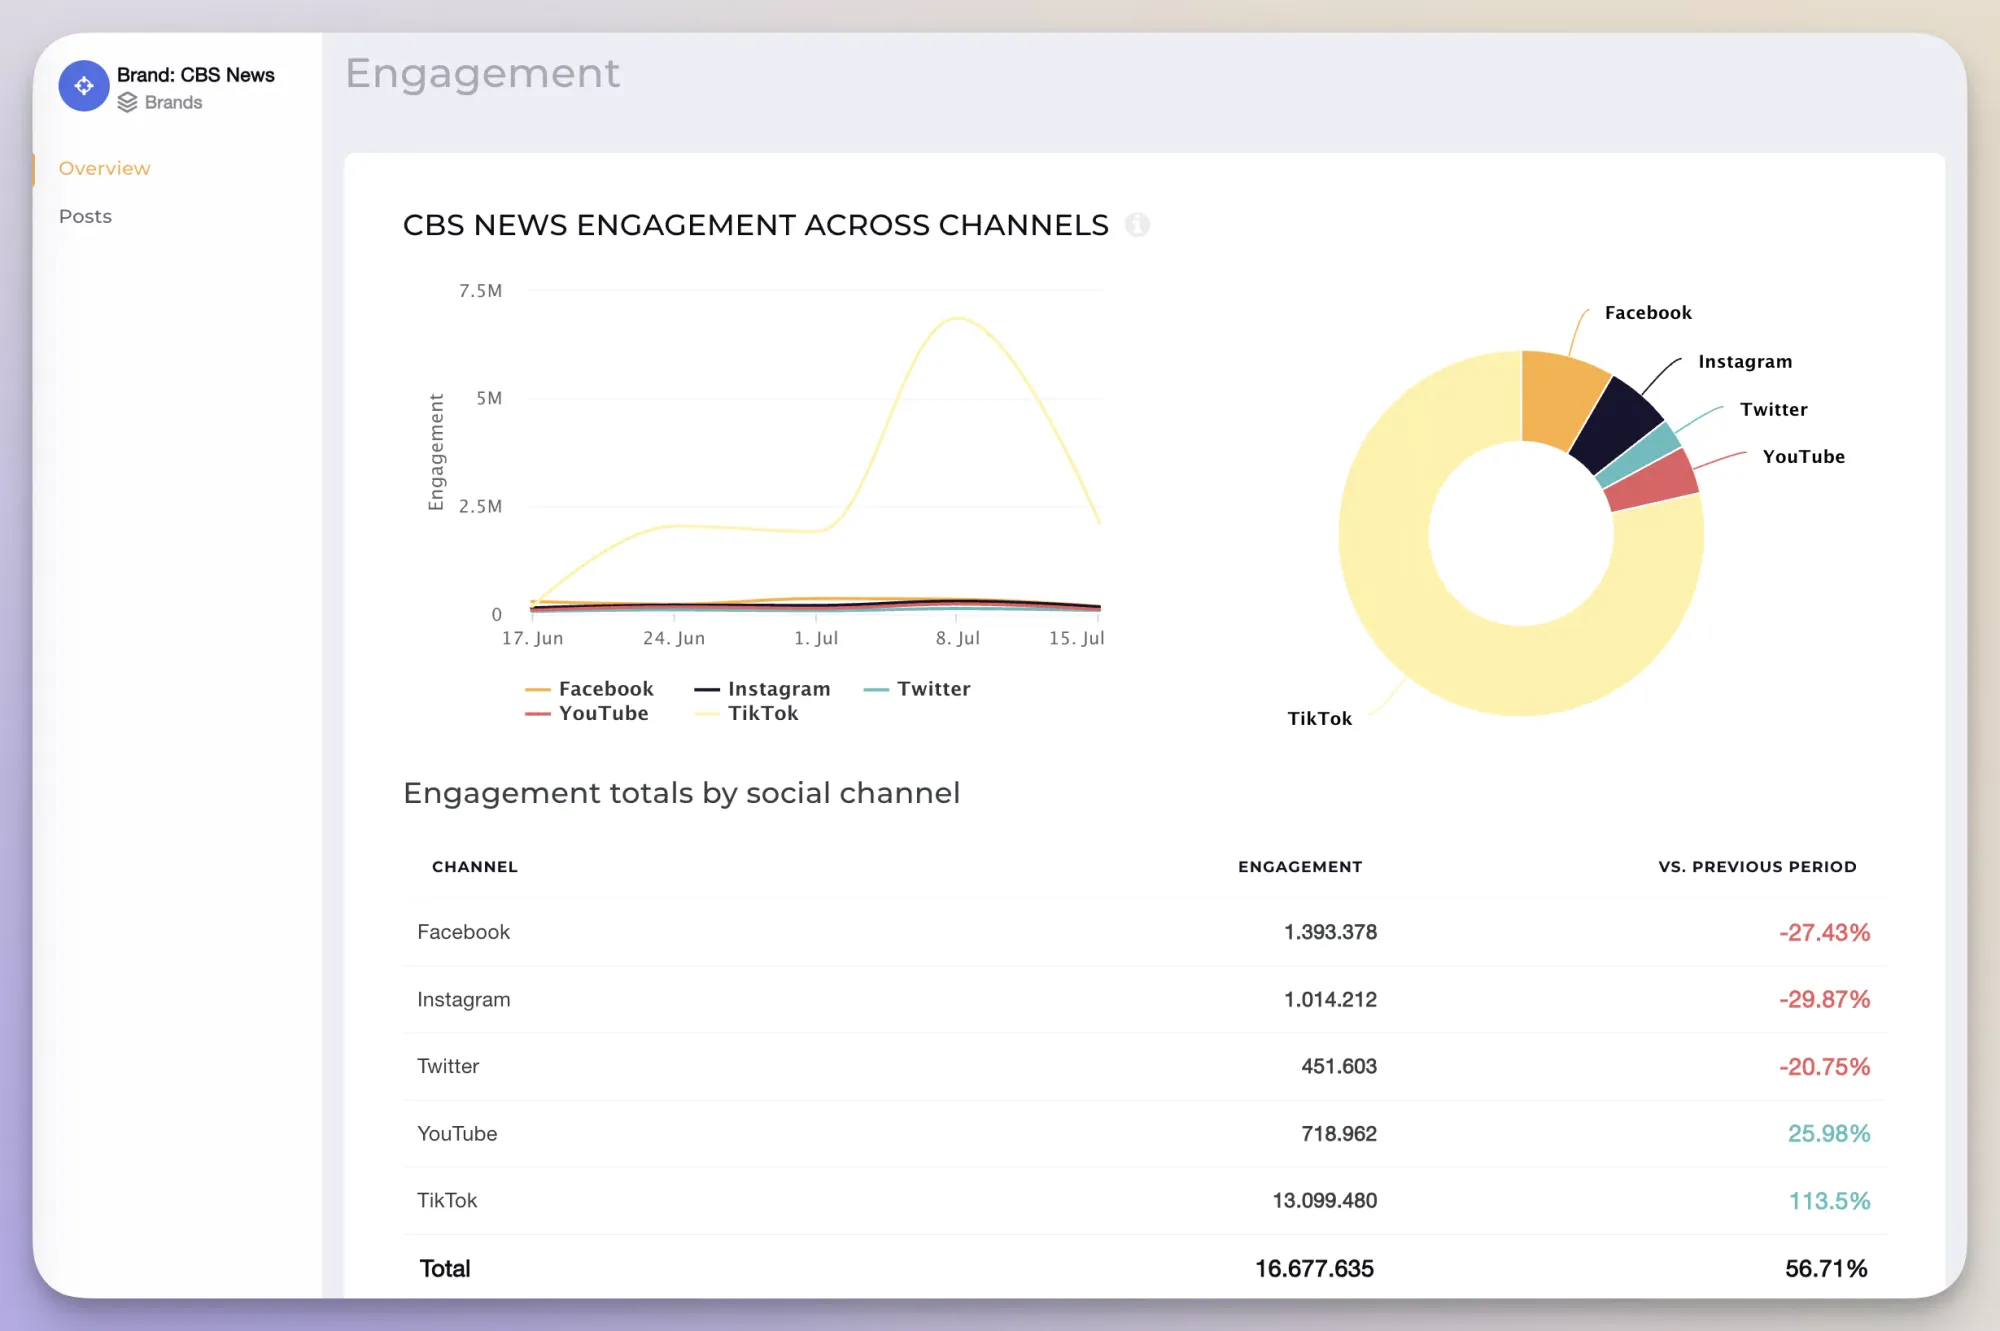Select the Instagram row in table
2000x1331 pixels.
click(1144, 1000)
